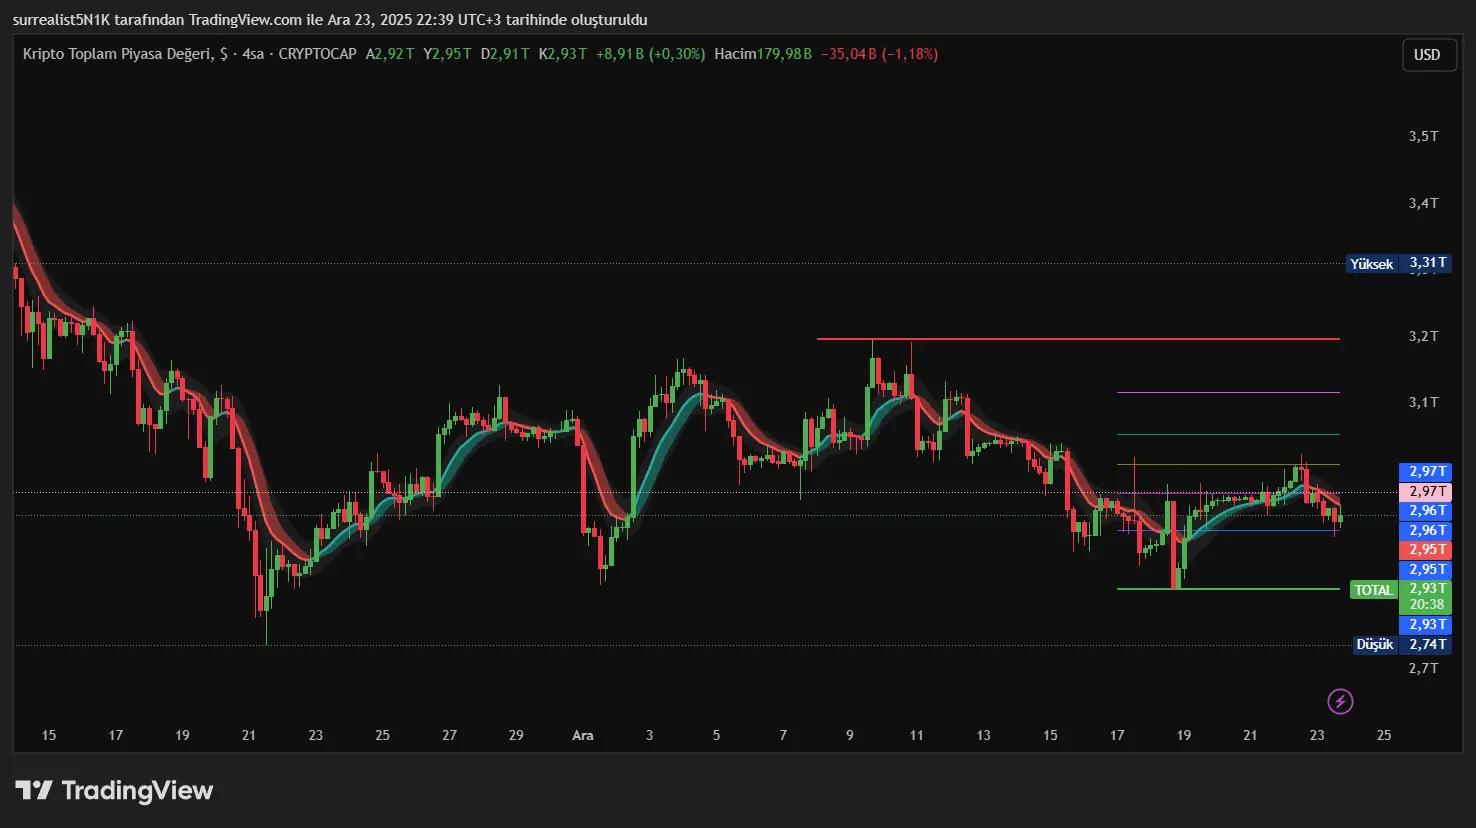Click the green TOTAL symbol label
The height and width of the screenshot is (828, 1476).
[1373, 590]
